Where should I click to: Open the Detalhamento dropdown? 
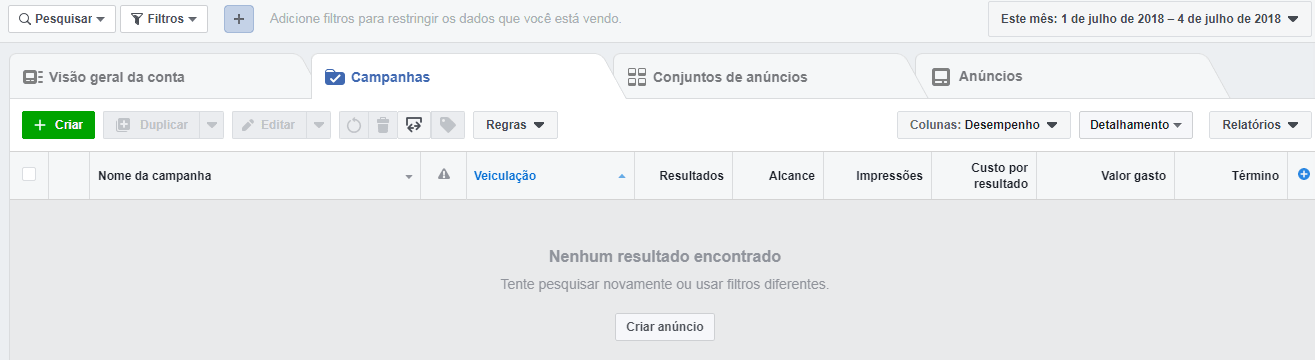(x=1136, y=125)
